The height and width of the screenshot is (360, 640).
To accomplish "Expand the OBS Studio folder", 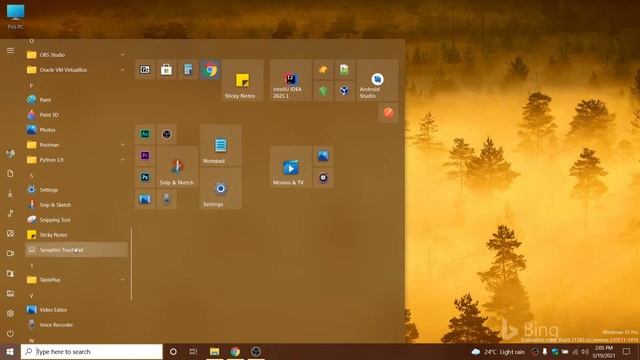I will [x=76, y=55].
